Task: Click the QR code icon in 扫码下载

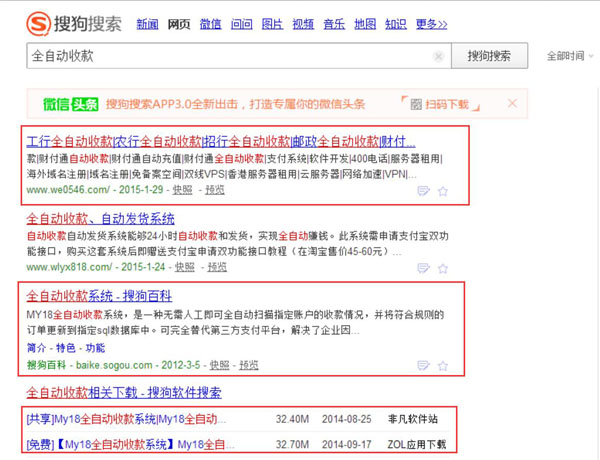Action: 416,104
